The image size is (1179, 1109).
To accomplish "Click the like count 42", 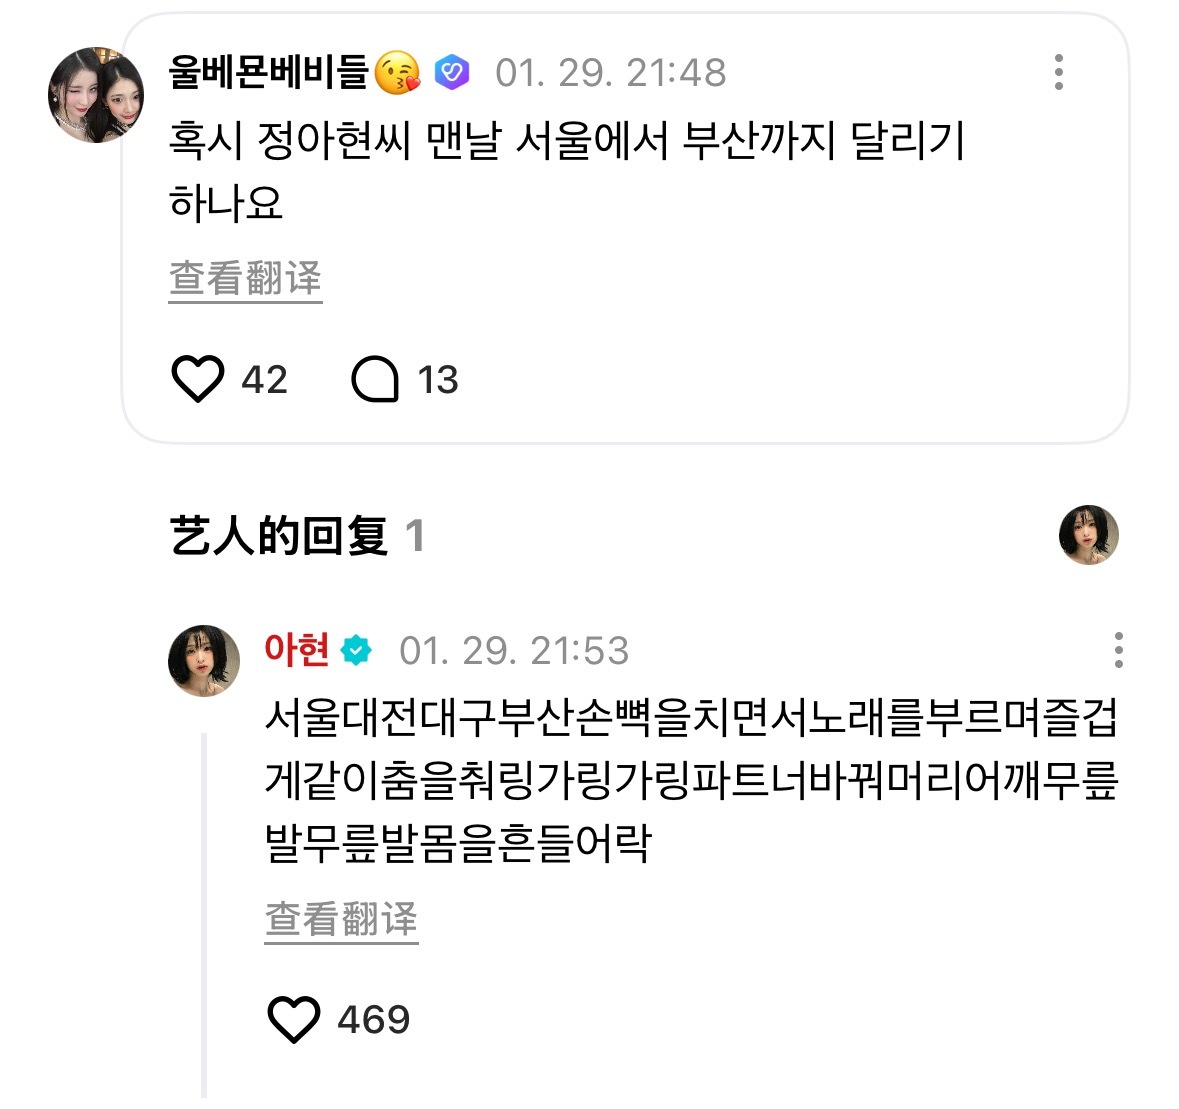I will pos(263,379).
